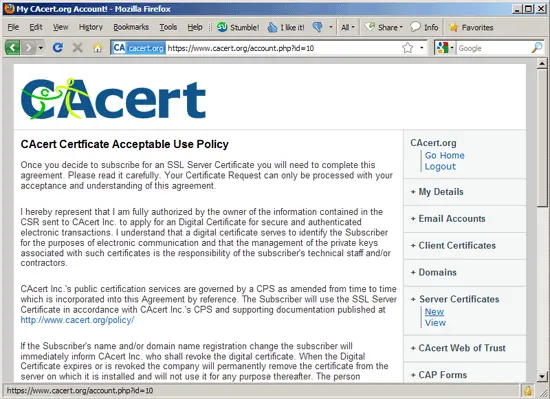Open the Edit menu
This screenshot has width=550, height=399.
tap(35, 27)
